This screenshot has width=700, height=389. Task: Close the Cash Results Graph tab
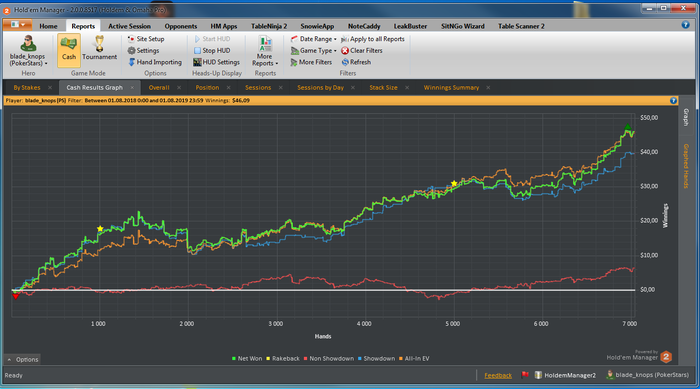coord(132,88)
